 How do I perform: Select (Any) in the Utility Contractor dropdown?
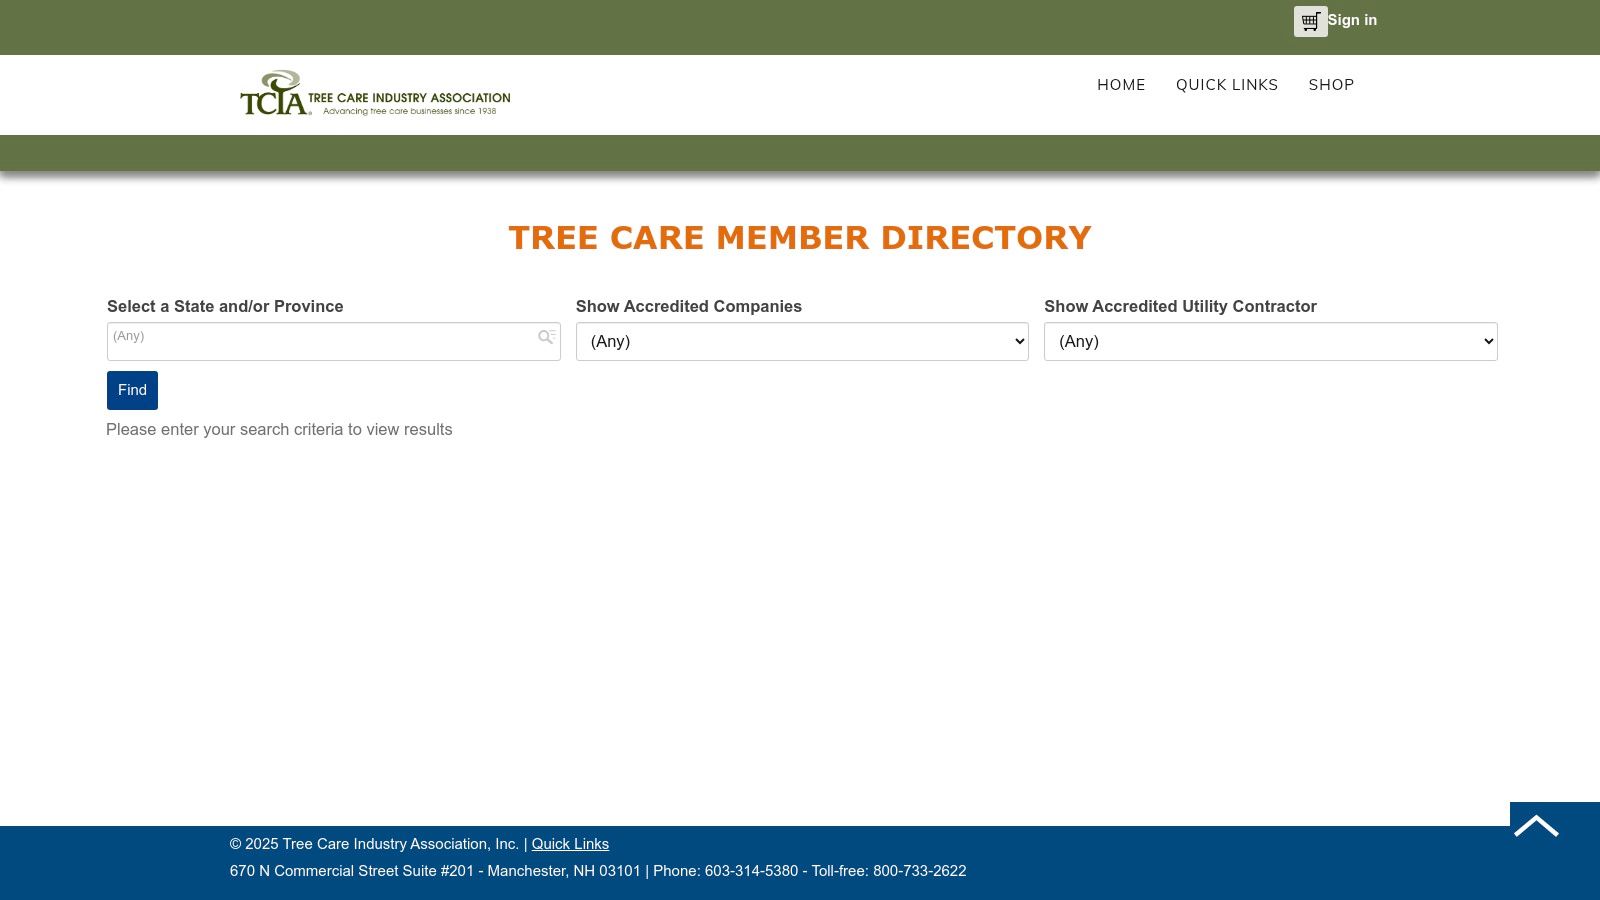[1270, 341]
